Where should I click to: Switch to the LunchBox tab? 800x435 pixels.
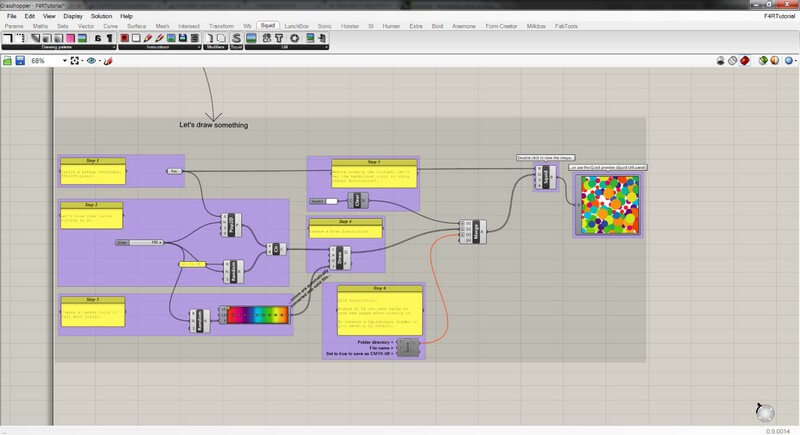coord(295,25)
